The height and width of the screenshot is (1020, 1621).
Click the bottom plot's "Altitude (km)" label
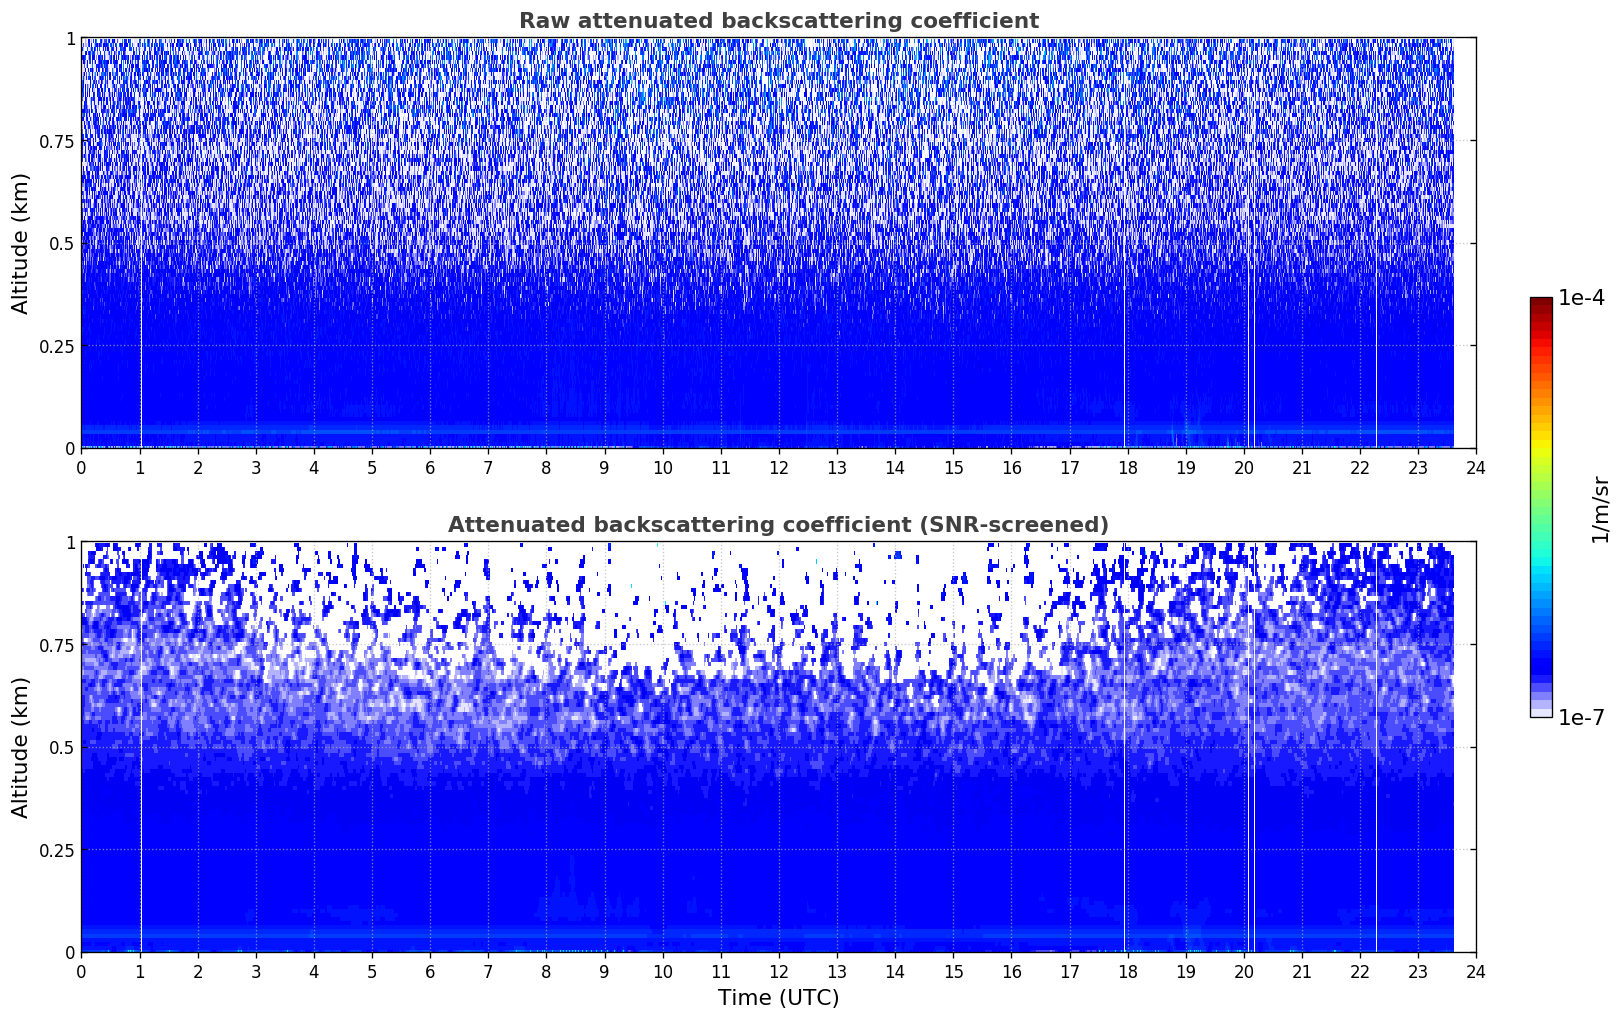tap(21, 747)
